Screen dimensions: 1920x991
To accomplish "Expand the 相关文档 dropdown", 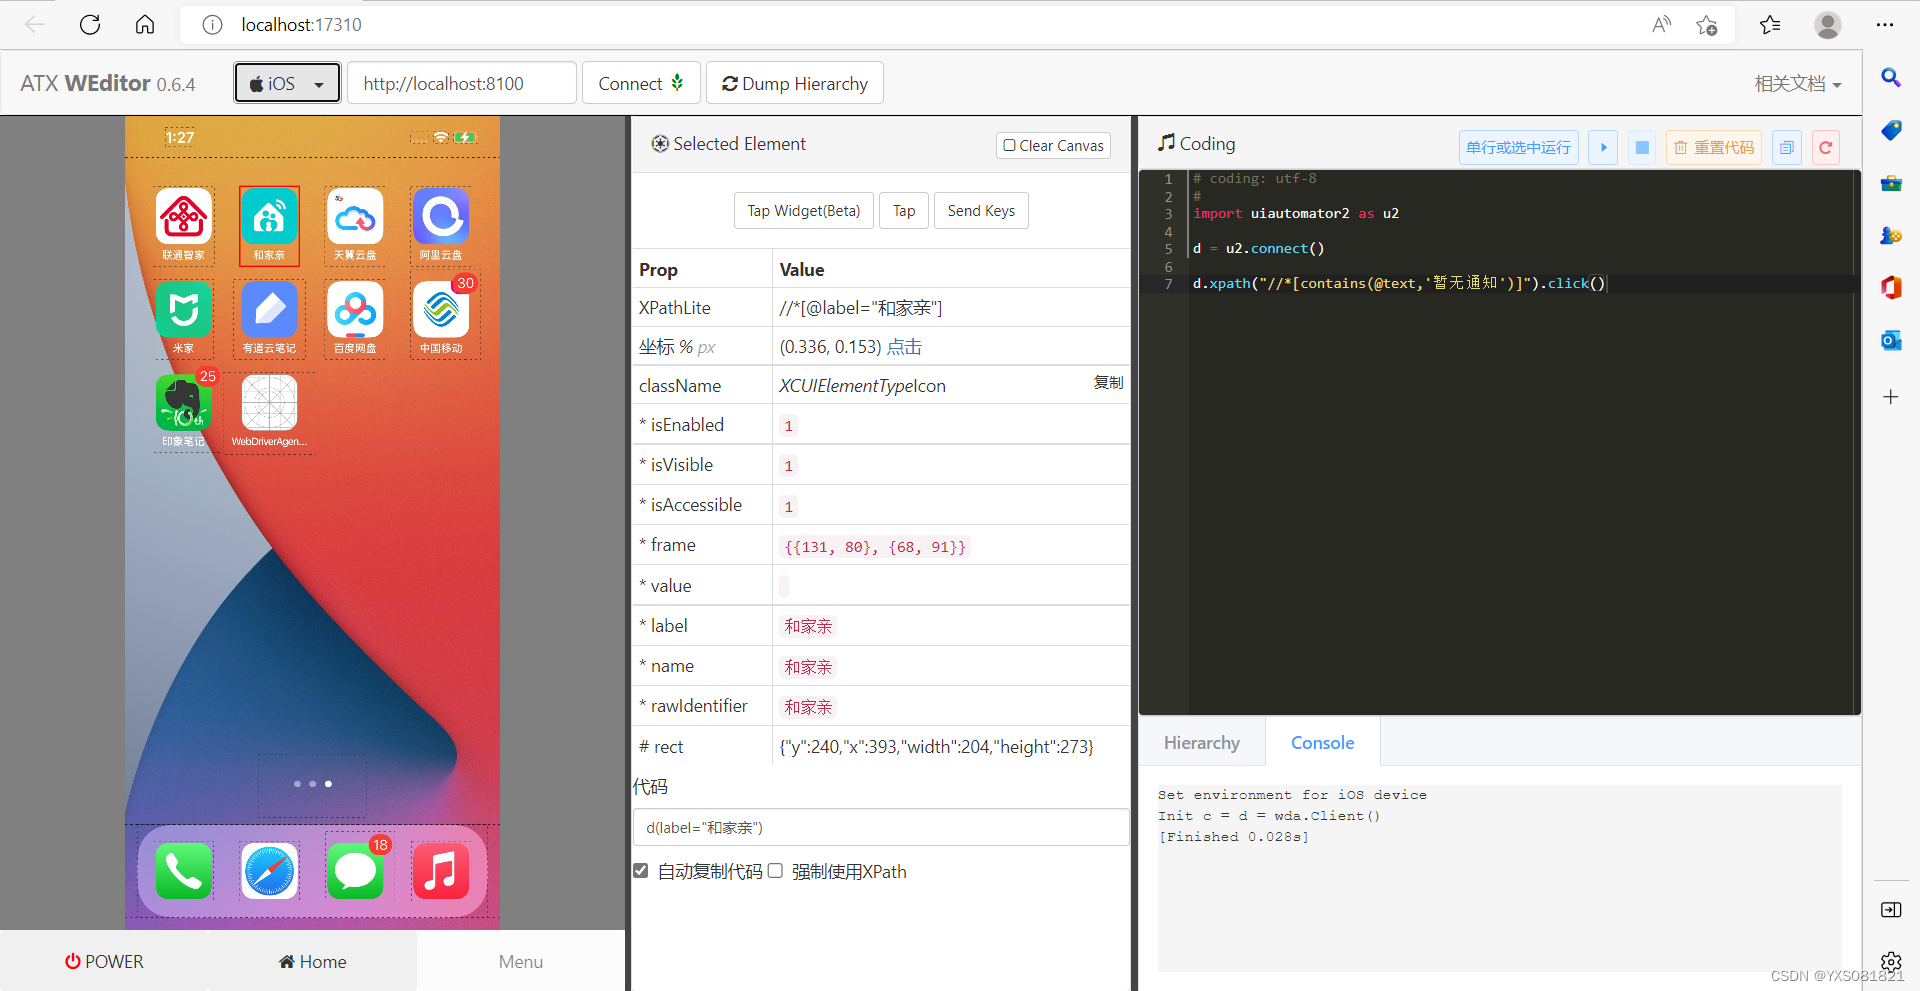I will point(1797,83).
